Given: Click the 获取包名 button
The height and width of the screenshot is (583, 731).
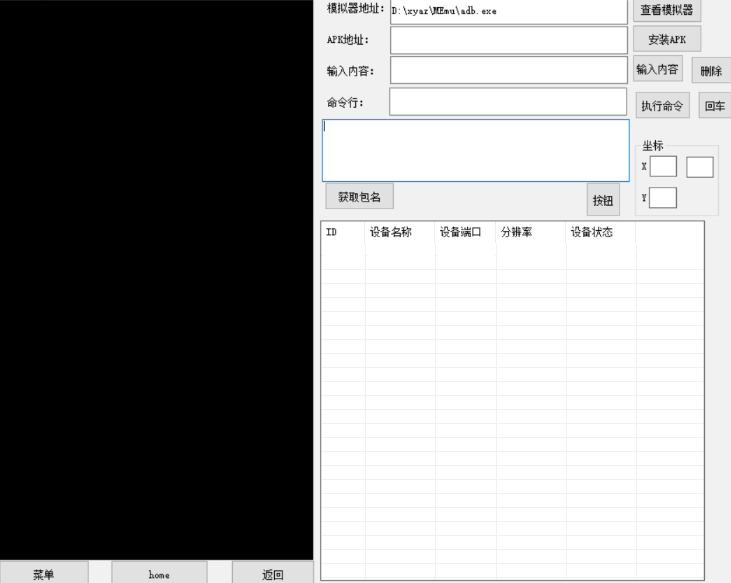Looking at the screenshot, I should [x=359, y=196].
